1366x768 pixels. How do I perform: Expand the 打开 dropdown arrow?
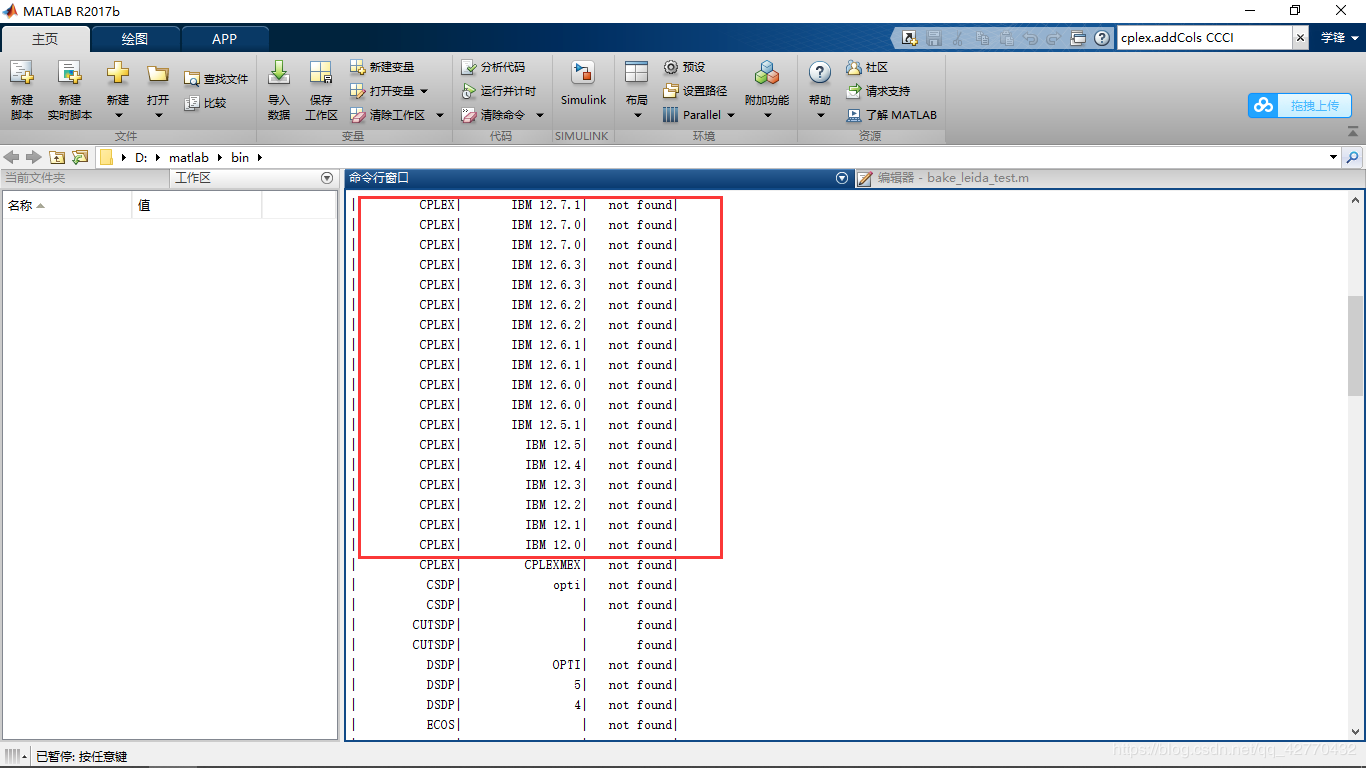[158, 115]
